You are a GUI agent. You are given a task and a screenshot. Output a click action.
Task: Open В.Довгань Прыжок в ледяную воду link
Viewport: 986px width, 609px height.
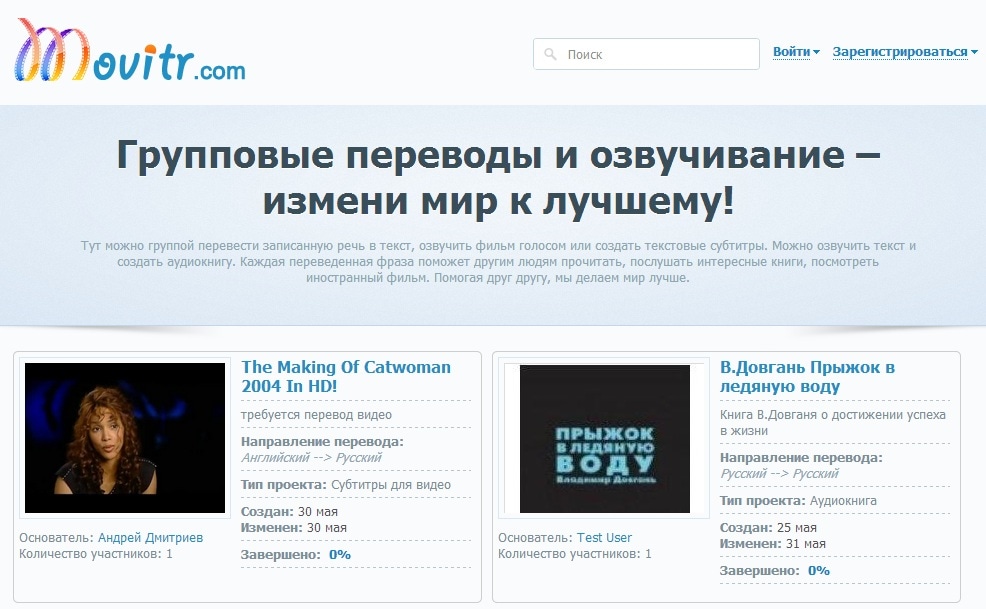pos(807,376)
